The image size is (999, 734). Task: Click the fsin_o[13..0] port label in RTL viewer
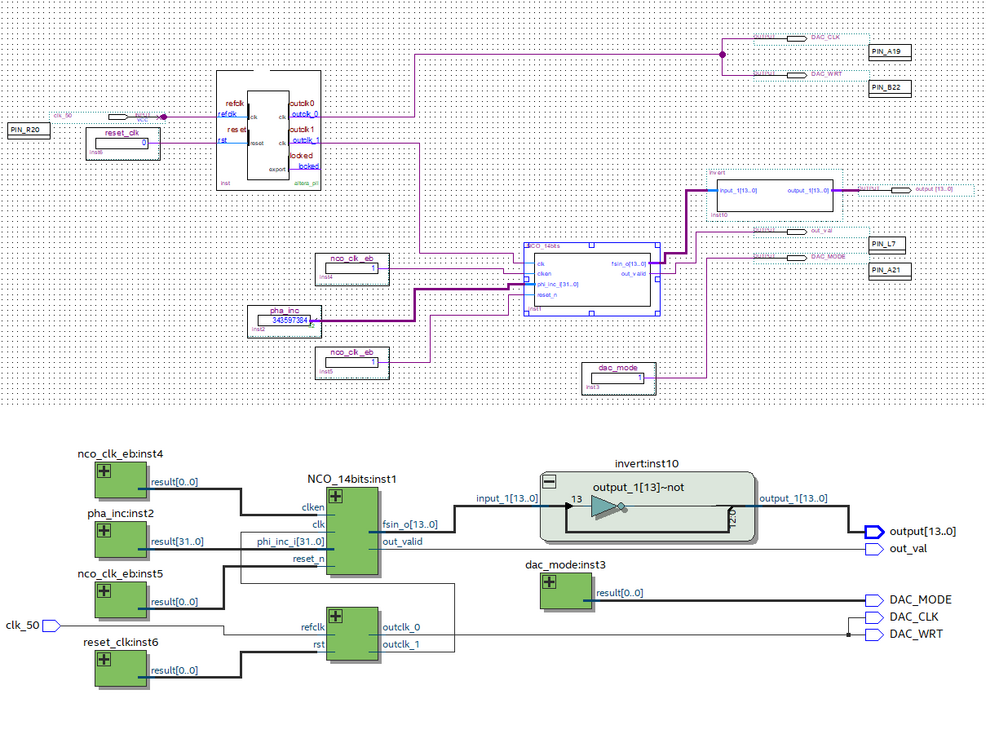410,524
